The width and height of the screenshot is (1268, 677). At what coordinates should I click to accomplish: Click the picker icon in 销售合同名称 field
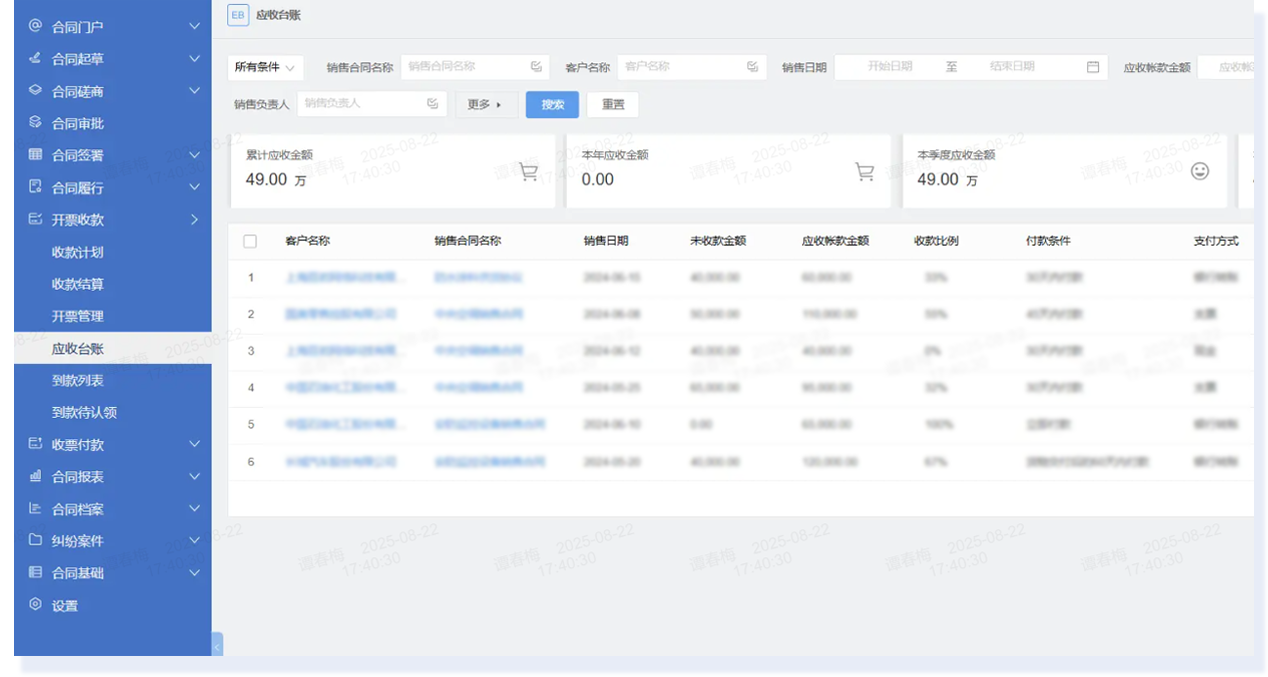click(536, 67)
